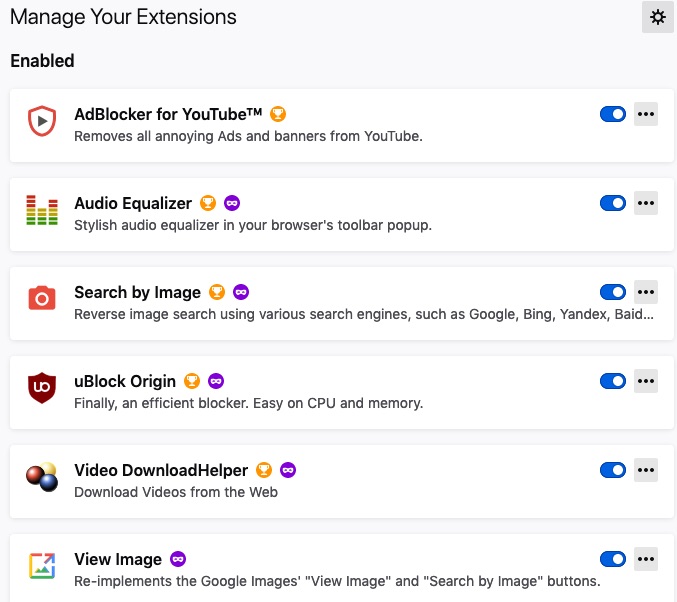
Task: Click "Re-implements the Google Images" description
Action: (x=337, y=581)
